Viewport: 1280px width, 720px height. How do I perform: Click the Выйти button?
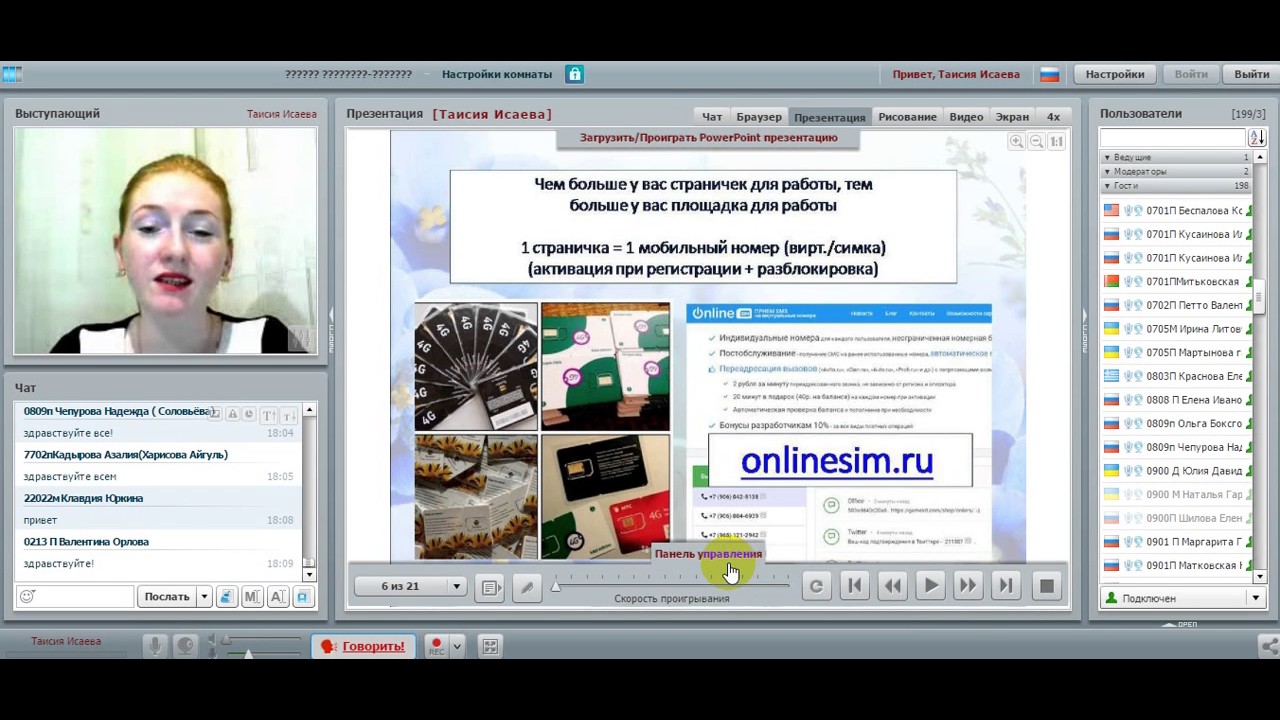(1251, 74)
